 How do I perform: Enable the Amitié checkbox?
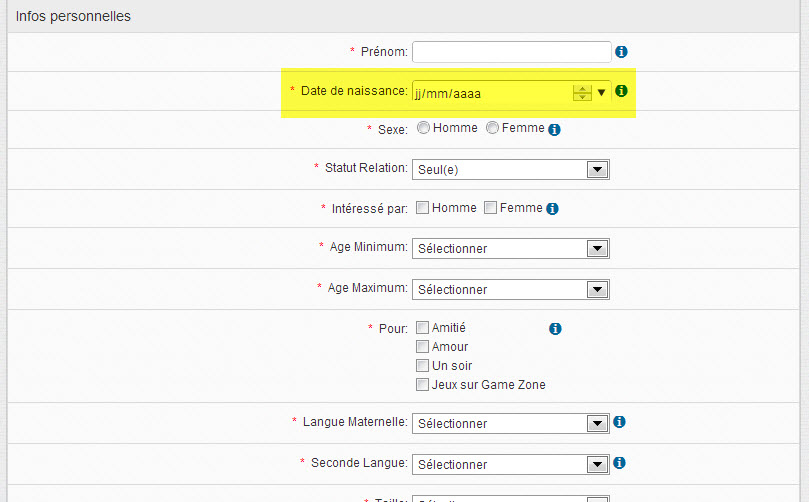pos(422,327)
